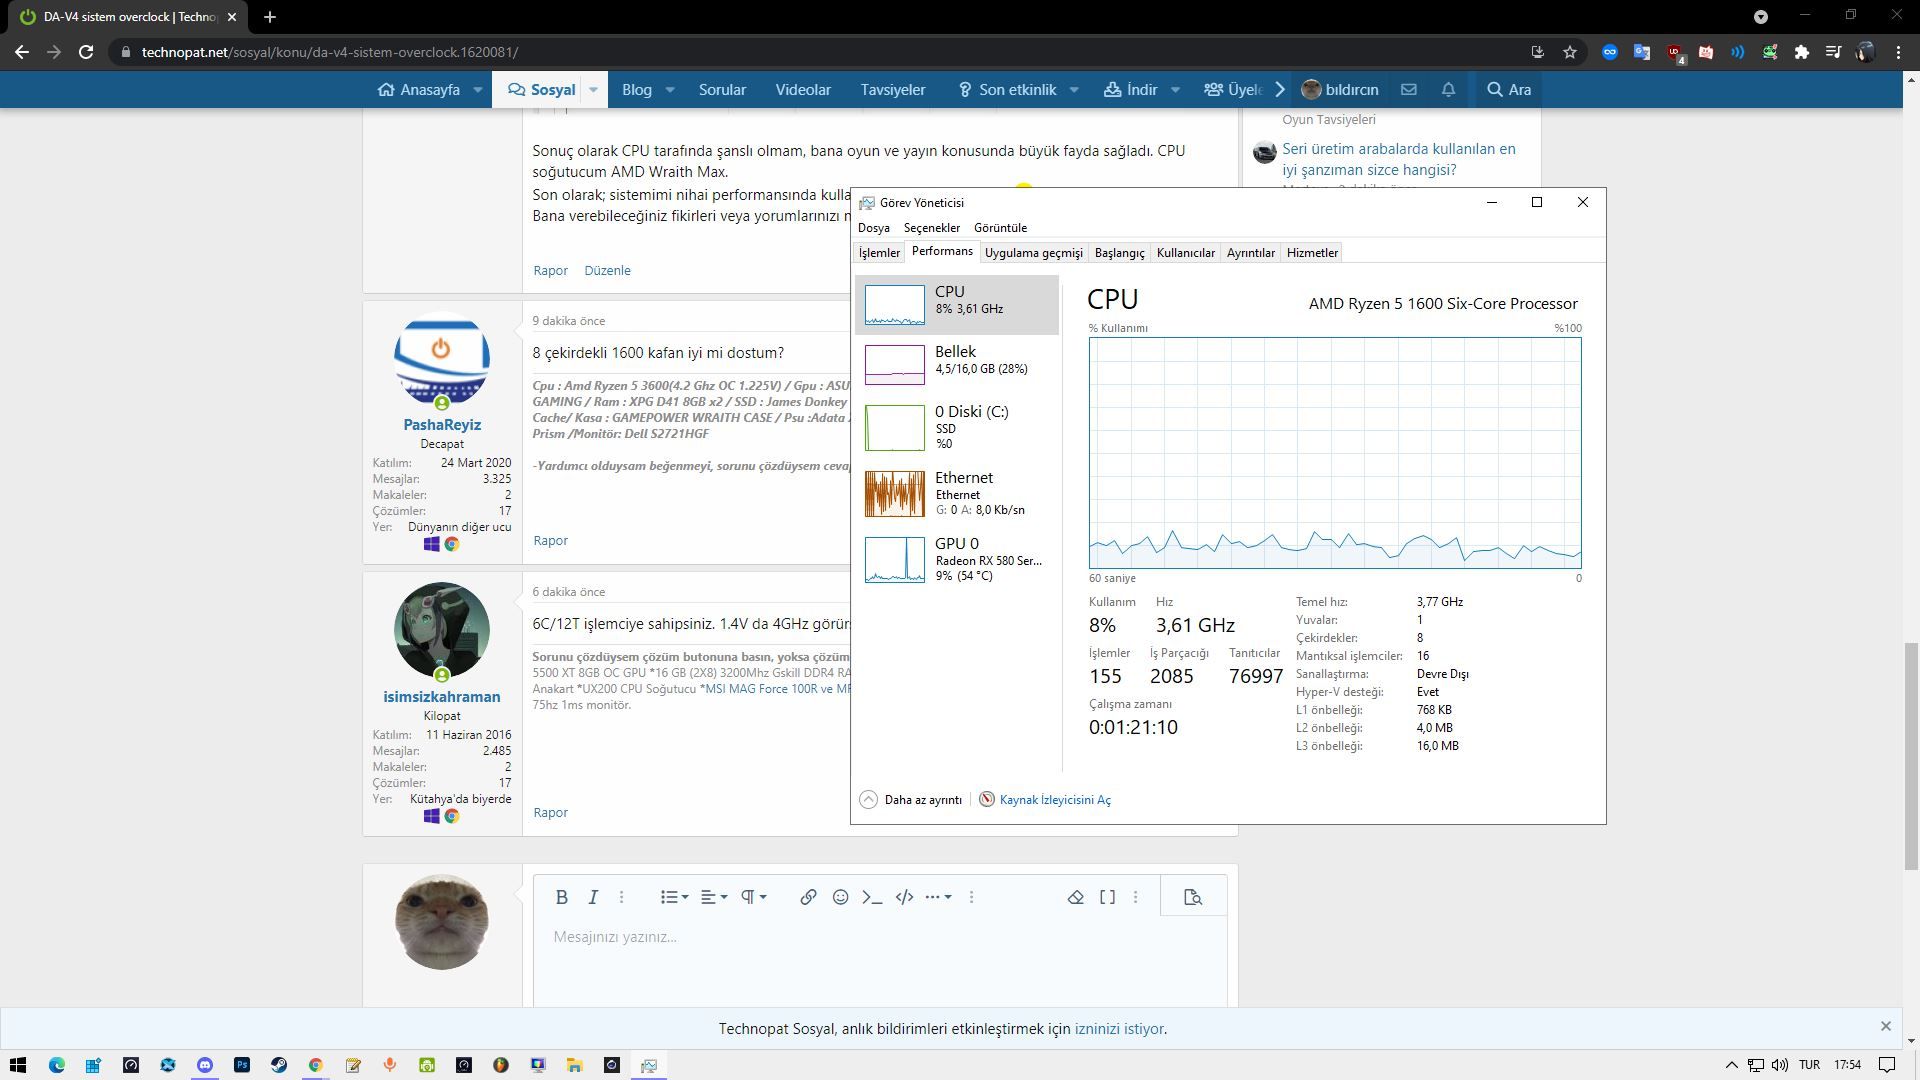The width and height of the screenshot is (1920, 1080).
Task: Click the insert link icon in editor
Action: pos(808,897)
